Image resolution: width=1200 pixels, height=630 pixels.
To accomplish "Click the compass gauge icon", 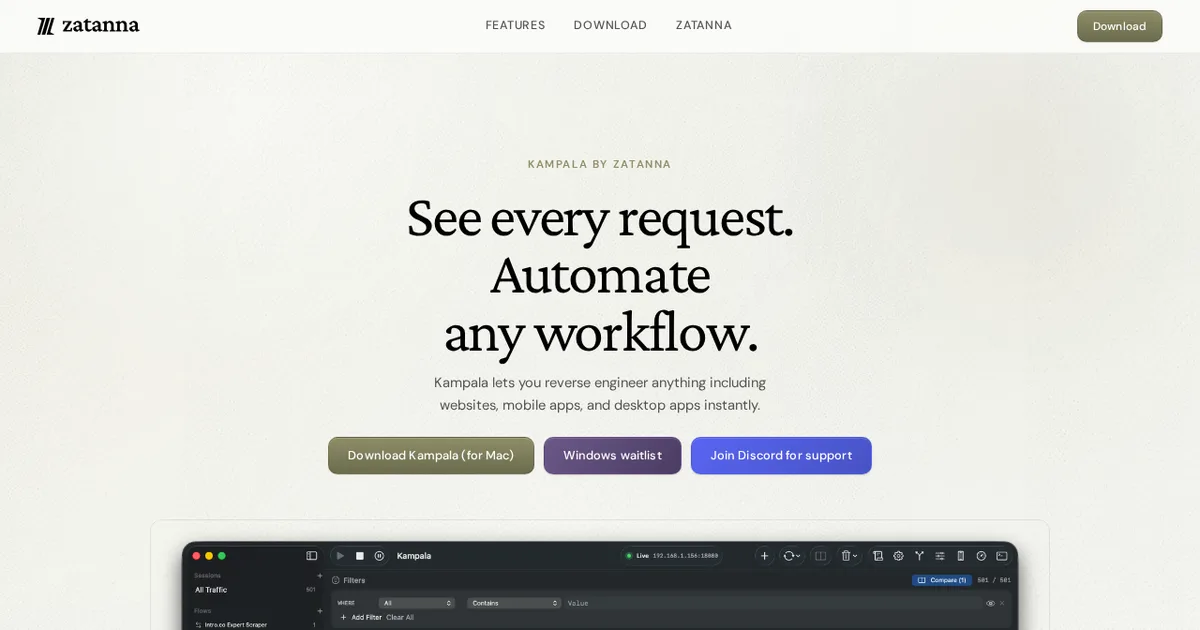I will (981, 556).
